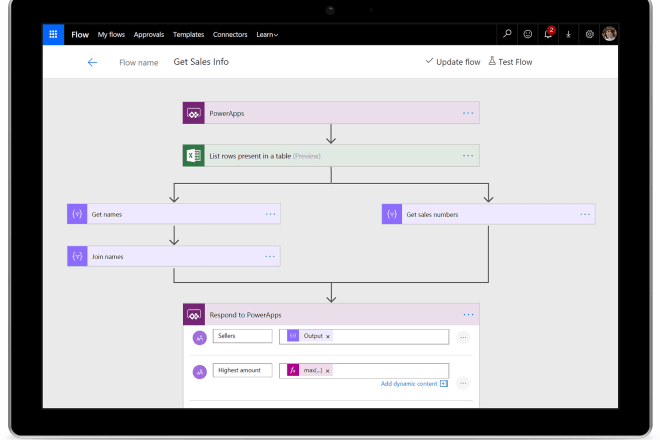Open the Sellers row options menu
The width and height of the screenshot is (660, 440).
point(463,337)
